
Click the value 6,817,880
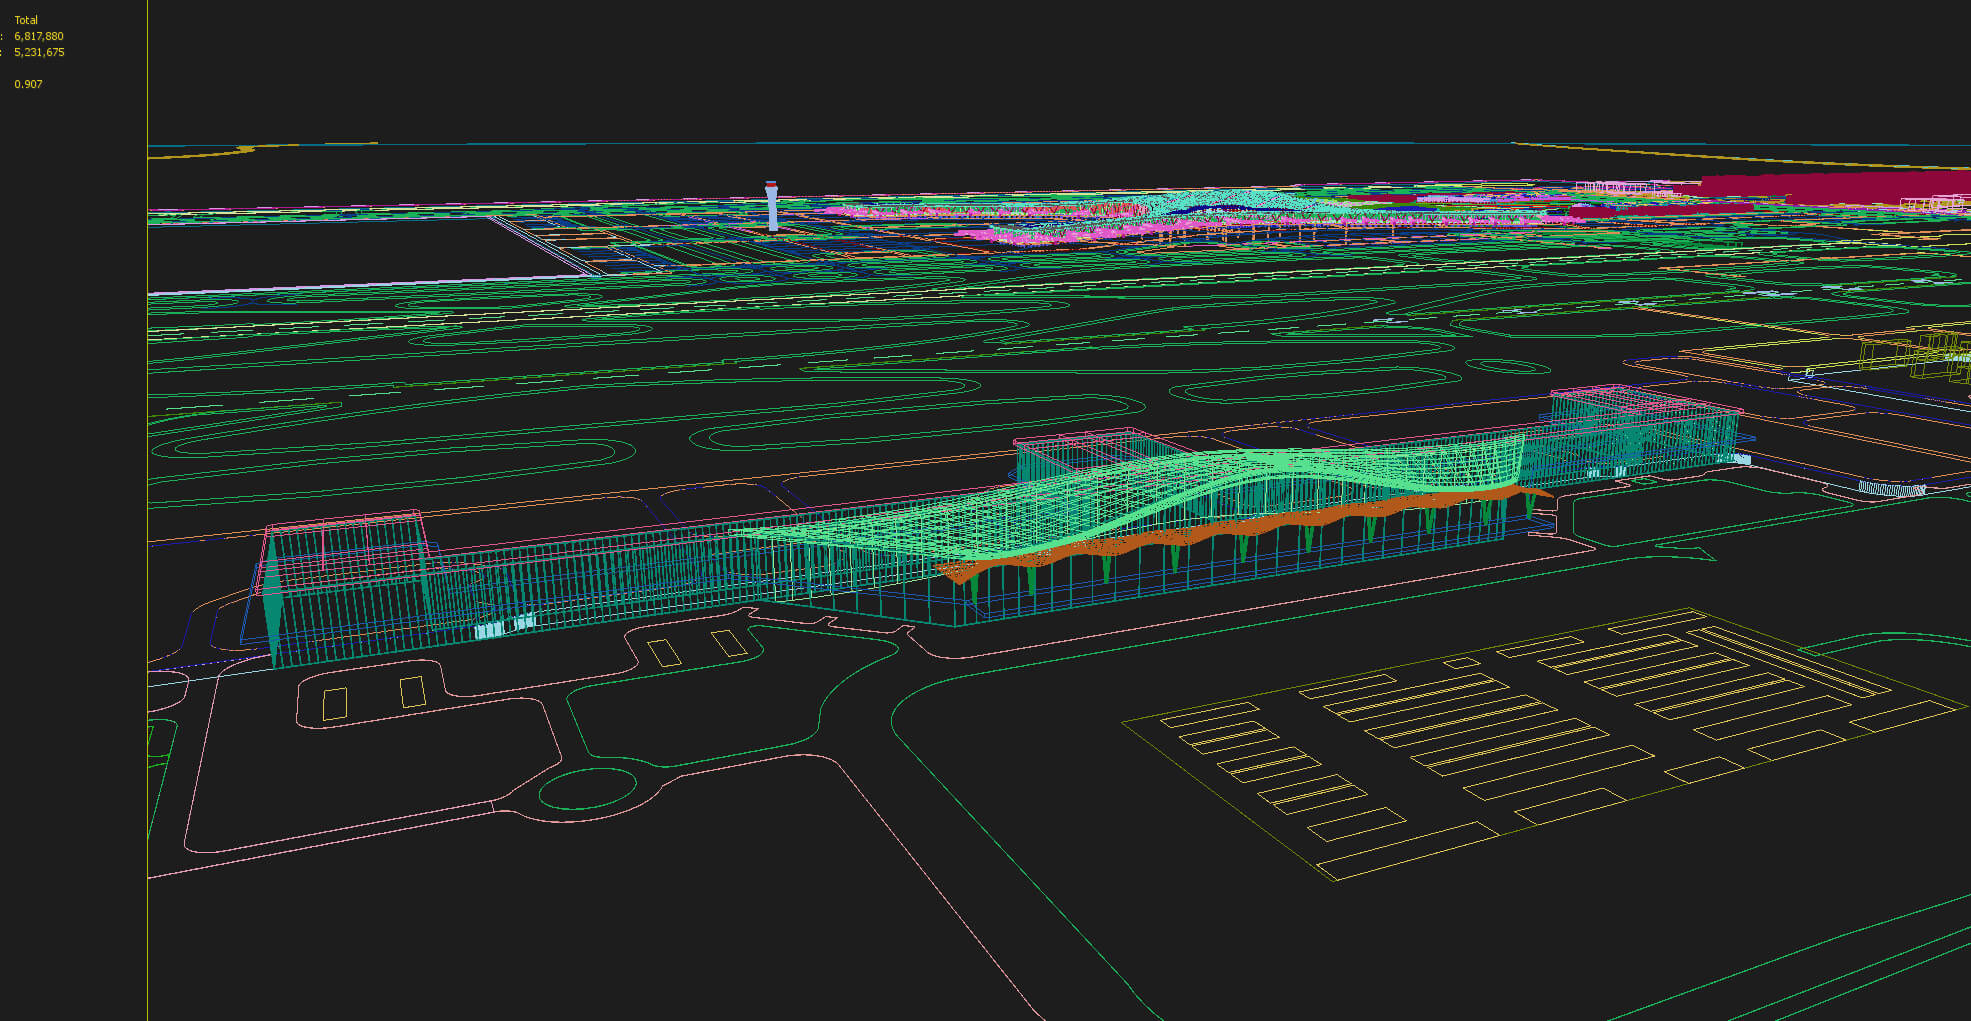(x=39, y=36)
